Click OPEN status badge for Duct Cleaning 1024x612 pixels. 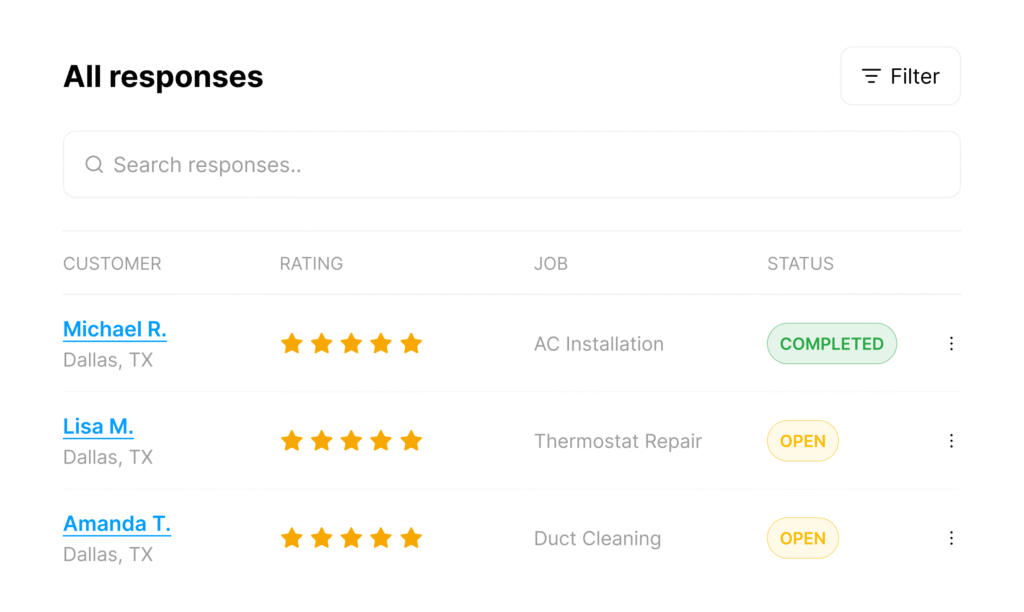[x=803, y=538]
